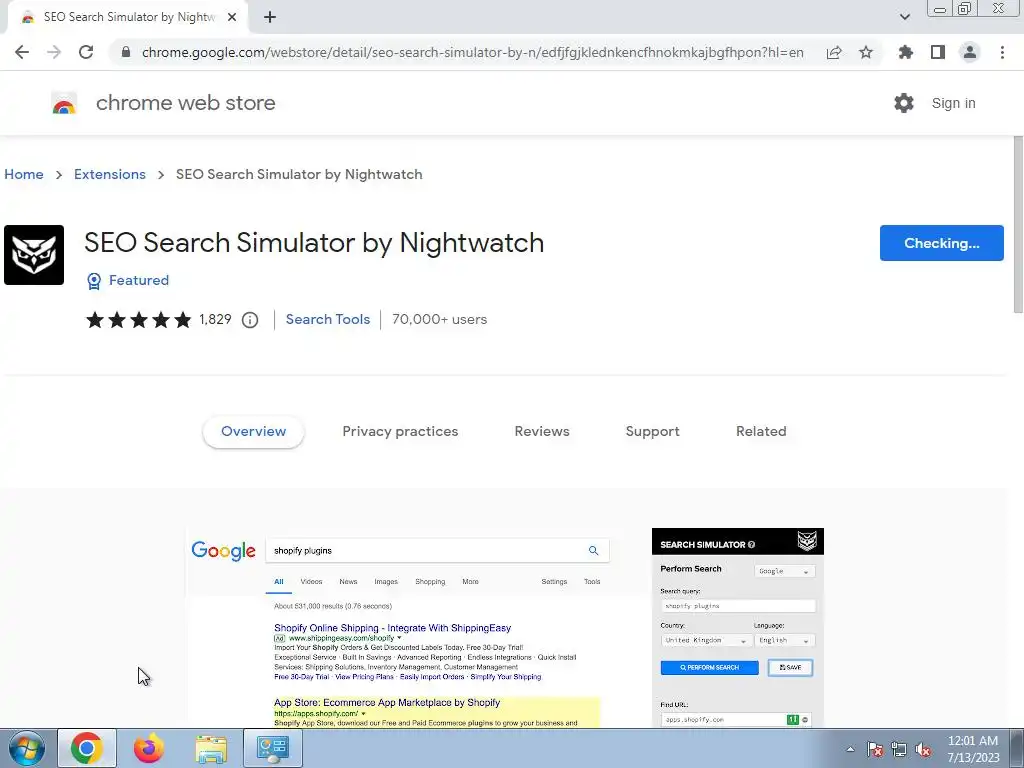The image size is (1024, 768).
Task: Click the lock icon in the address bar
Action: point(126,52)
